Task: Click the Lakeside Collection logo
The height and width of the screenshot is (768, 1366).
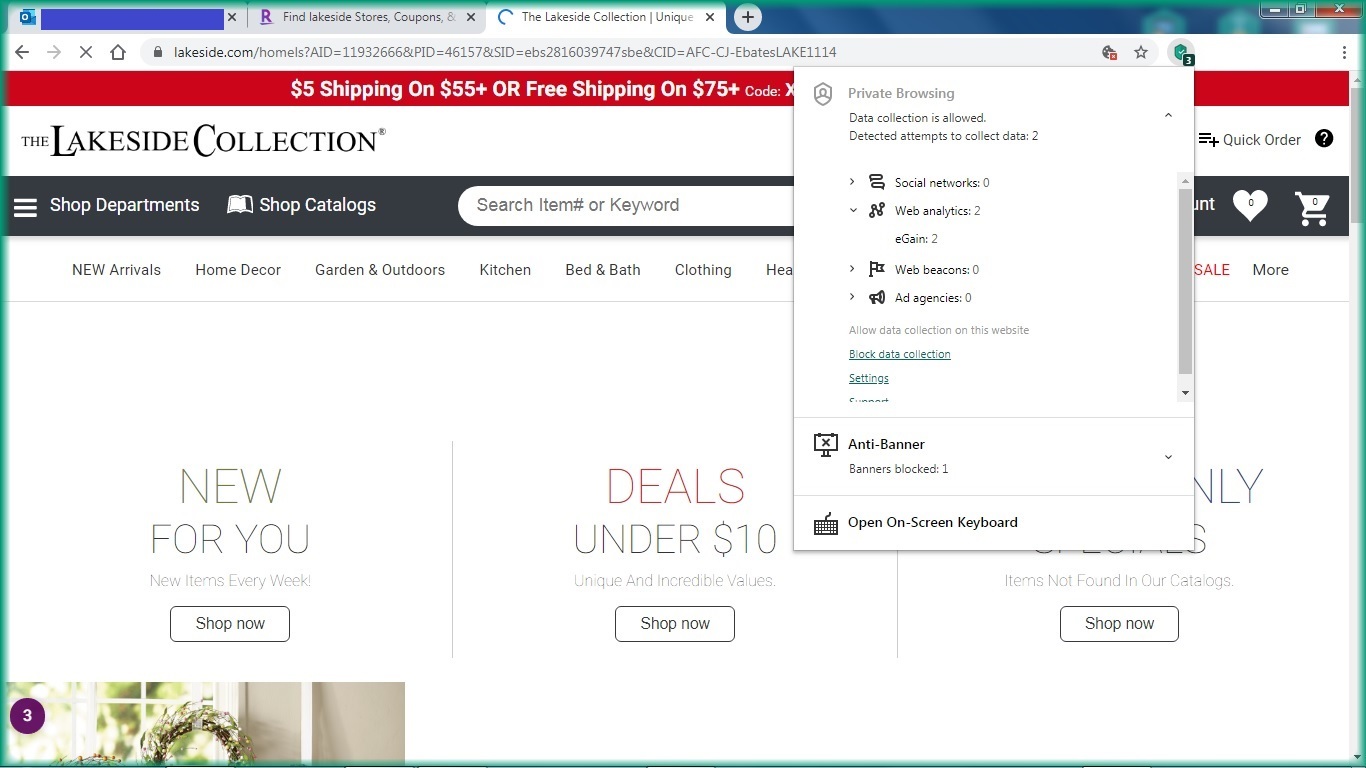Action: pos(203,140)
